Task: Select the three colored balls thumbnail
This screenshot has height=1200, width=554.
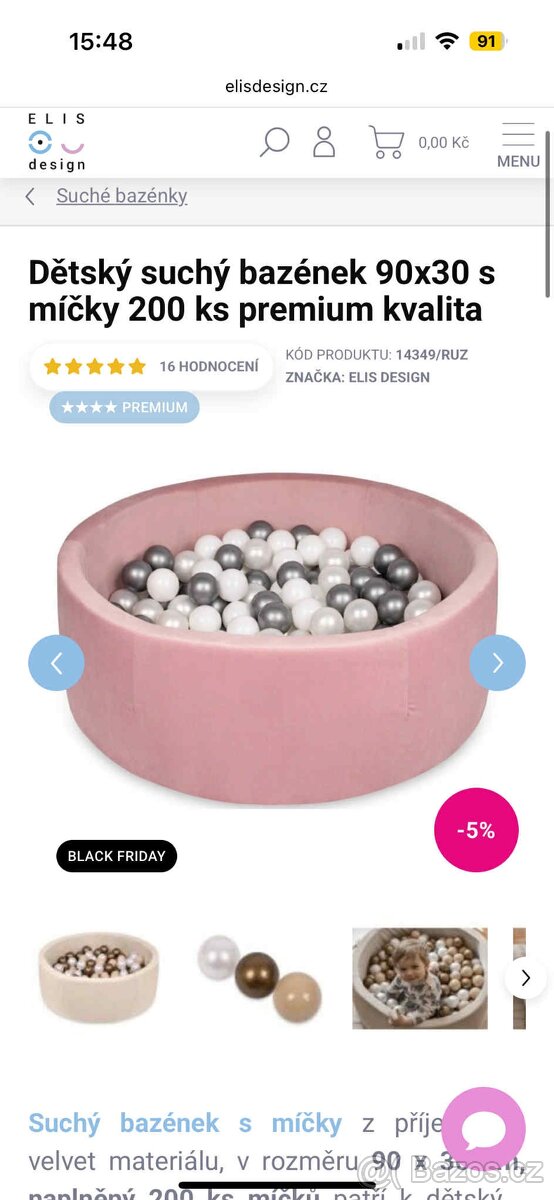Action: pyautogui.click(x=258, y=977)
